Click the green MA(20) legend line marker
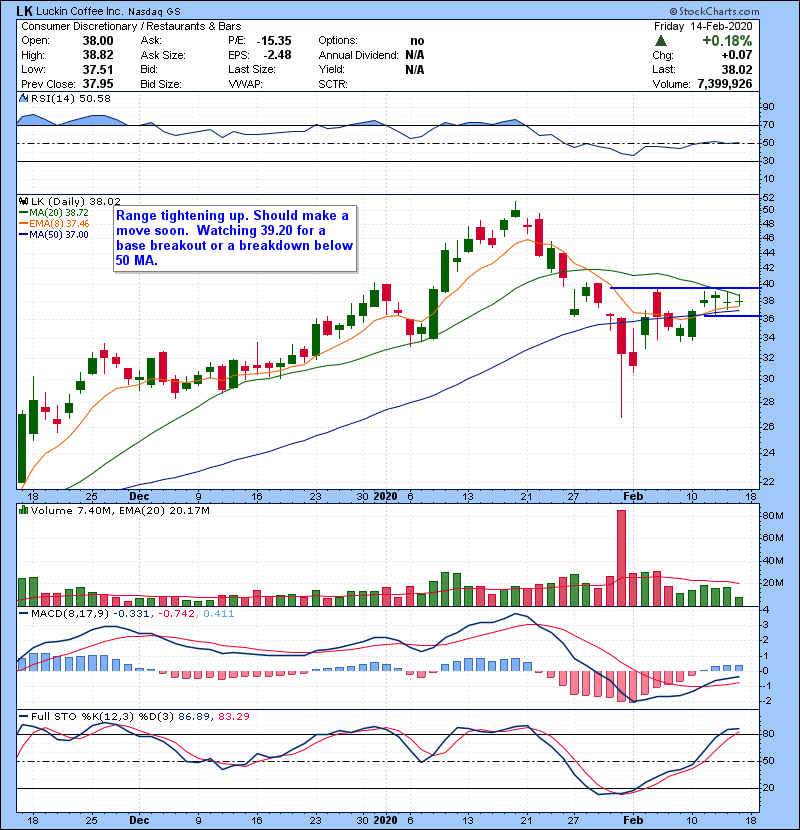 click(x=23, y=213)
